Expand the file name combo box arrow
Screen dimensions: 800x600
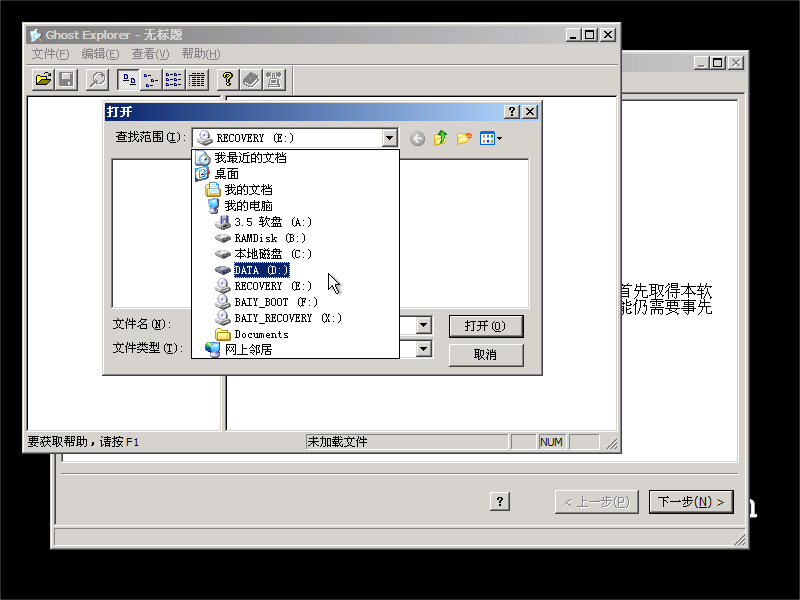click(x=423, y=325)
